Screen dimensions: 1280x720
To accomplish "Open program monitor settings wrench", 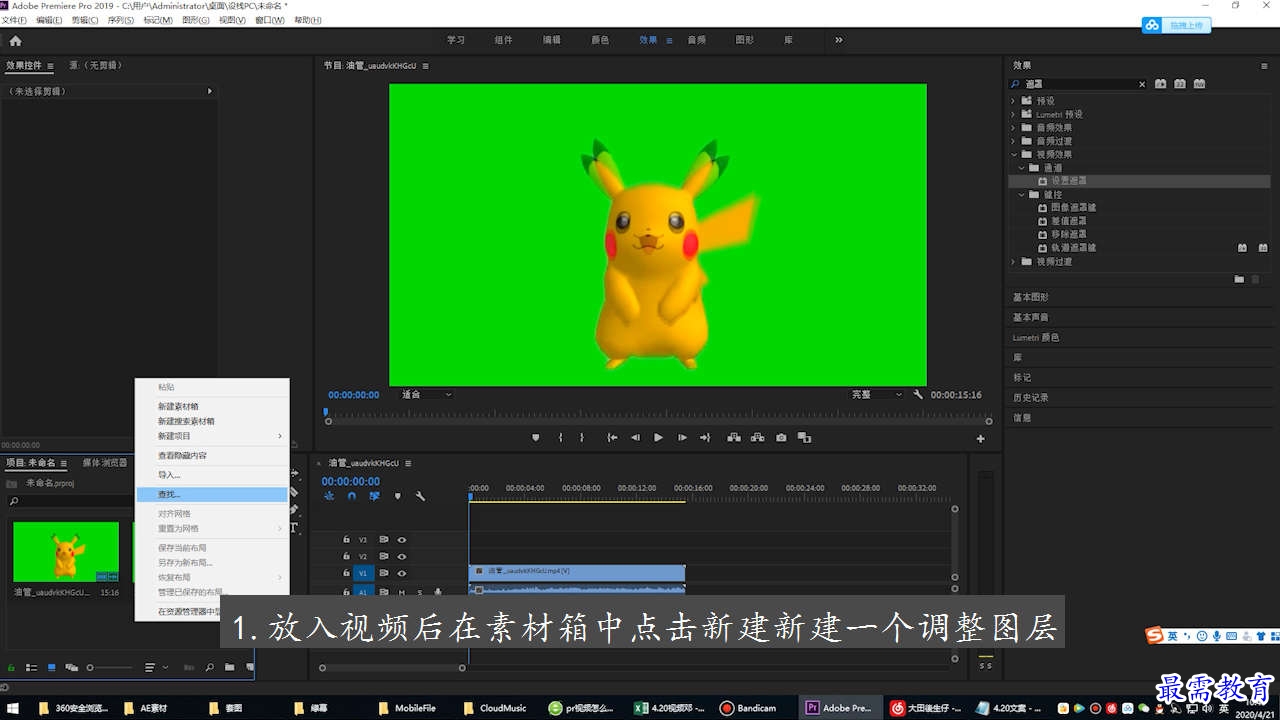I will [918, 395].
